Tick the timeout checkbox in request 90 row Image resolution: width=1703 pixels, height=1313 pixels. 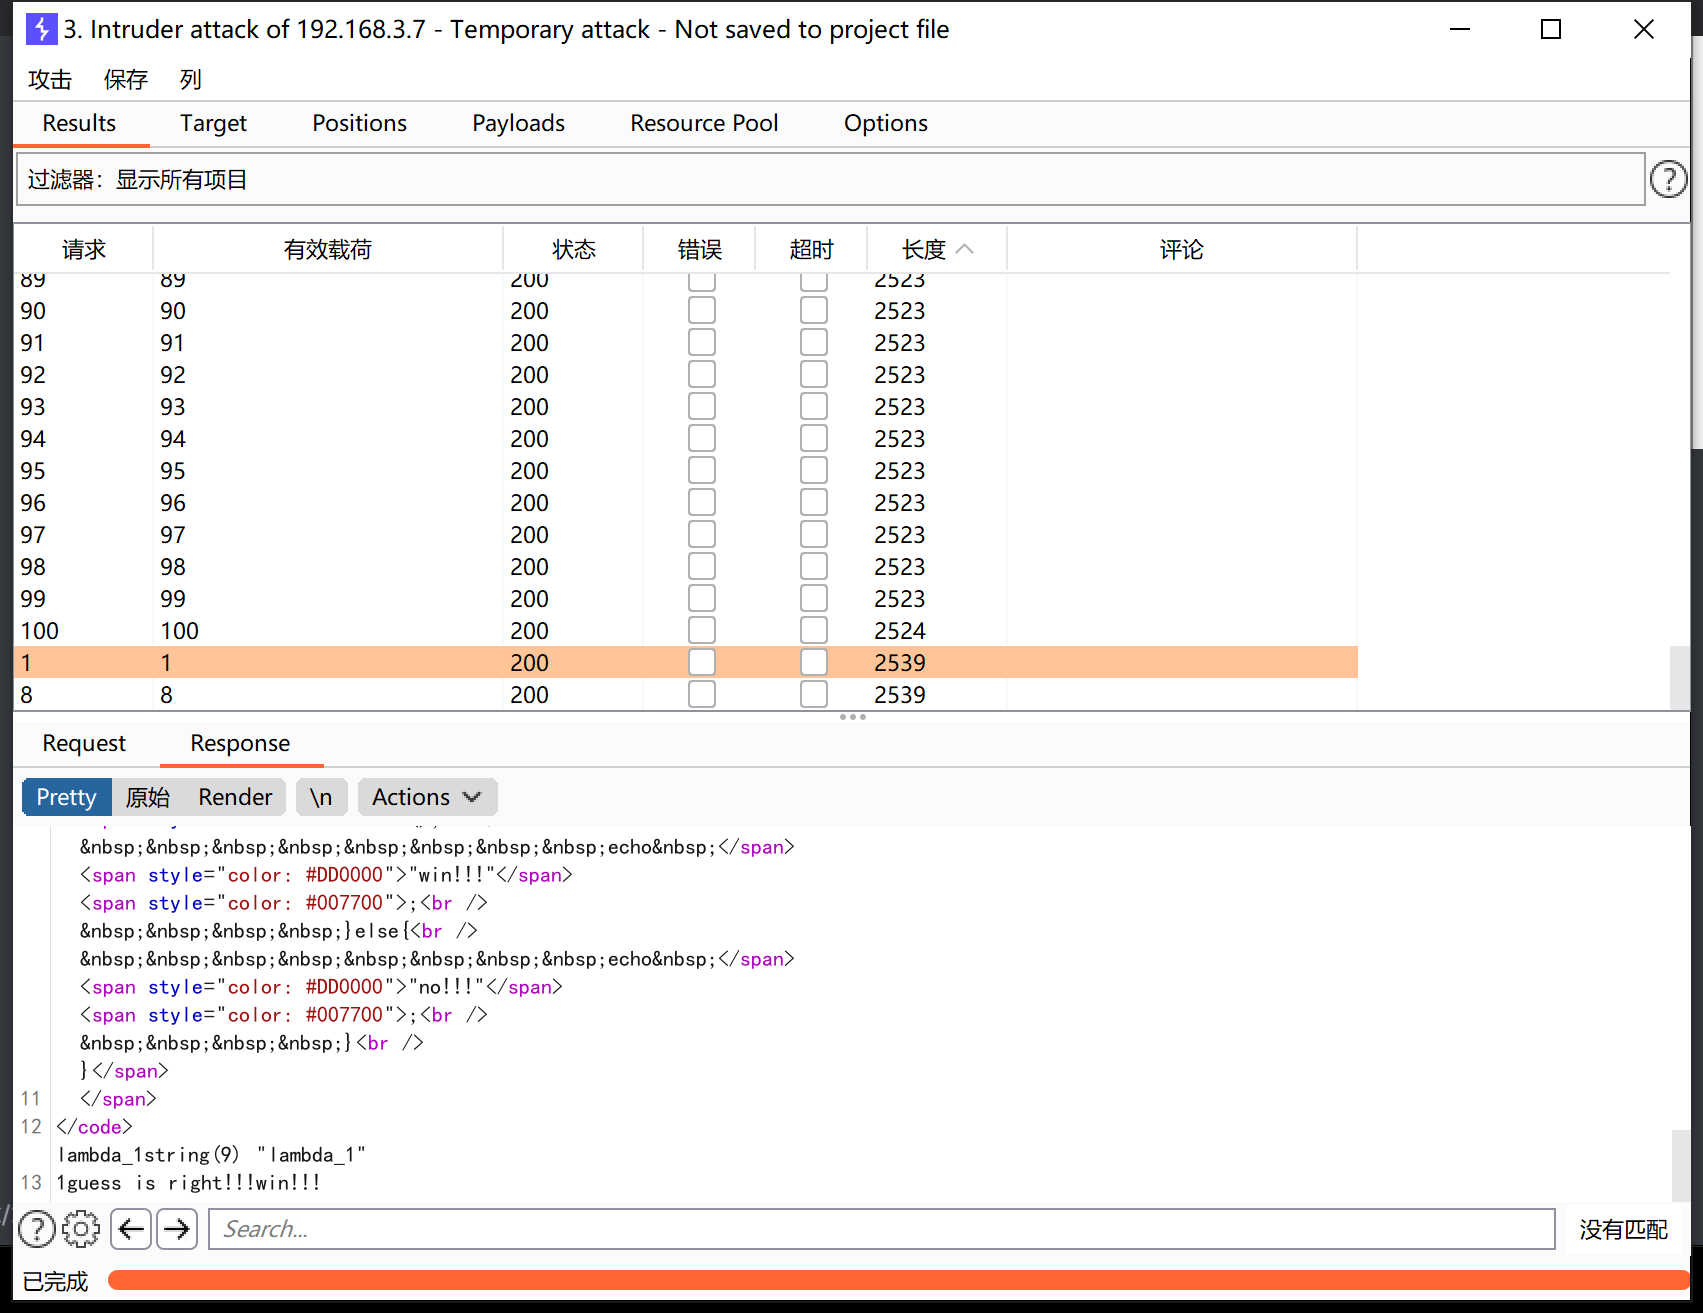pyautogui.click(x=814, y=311)
